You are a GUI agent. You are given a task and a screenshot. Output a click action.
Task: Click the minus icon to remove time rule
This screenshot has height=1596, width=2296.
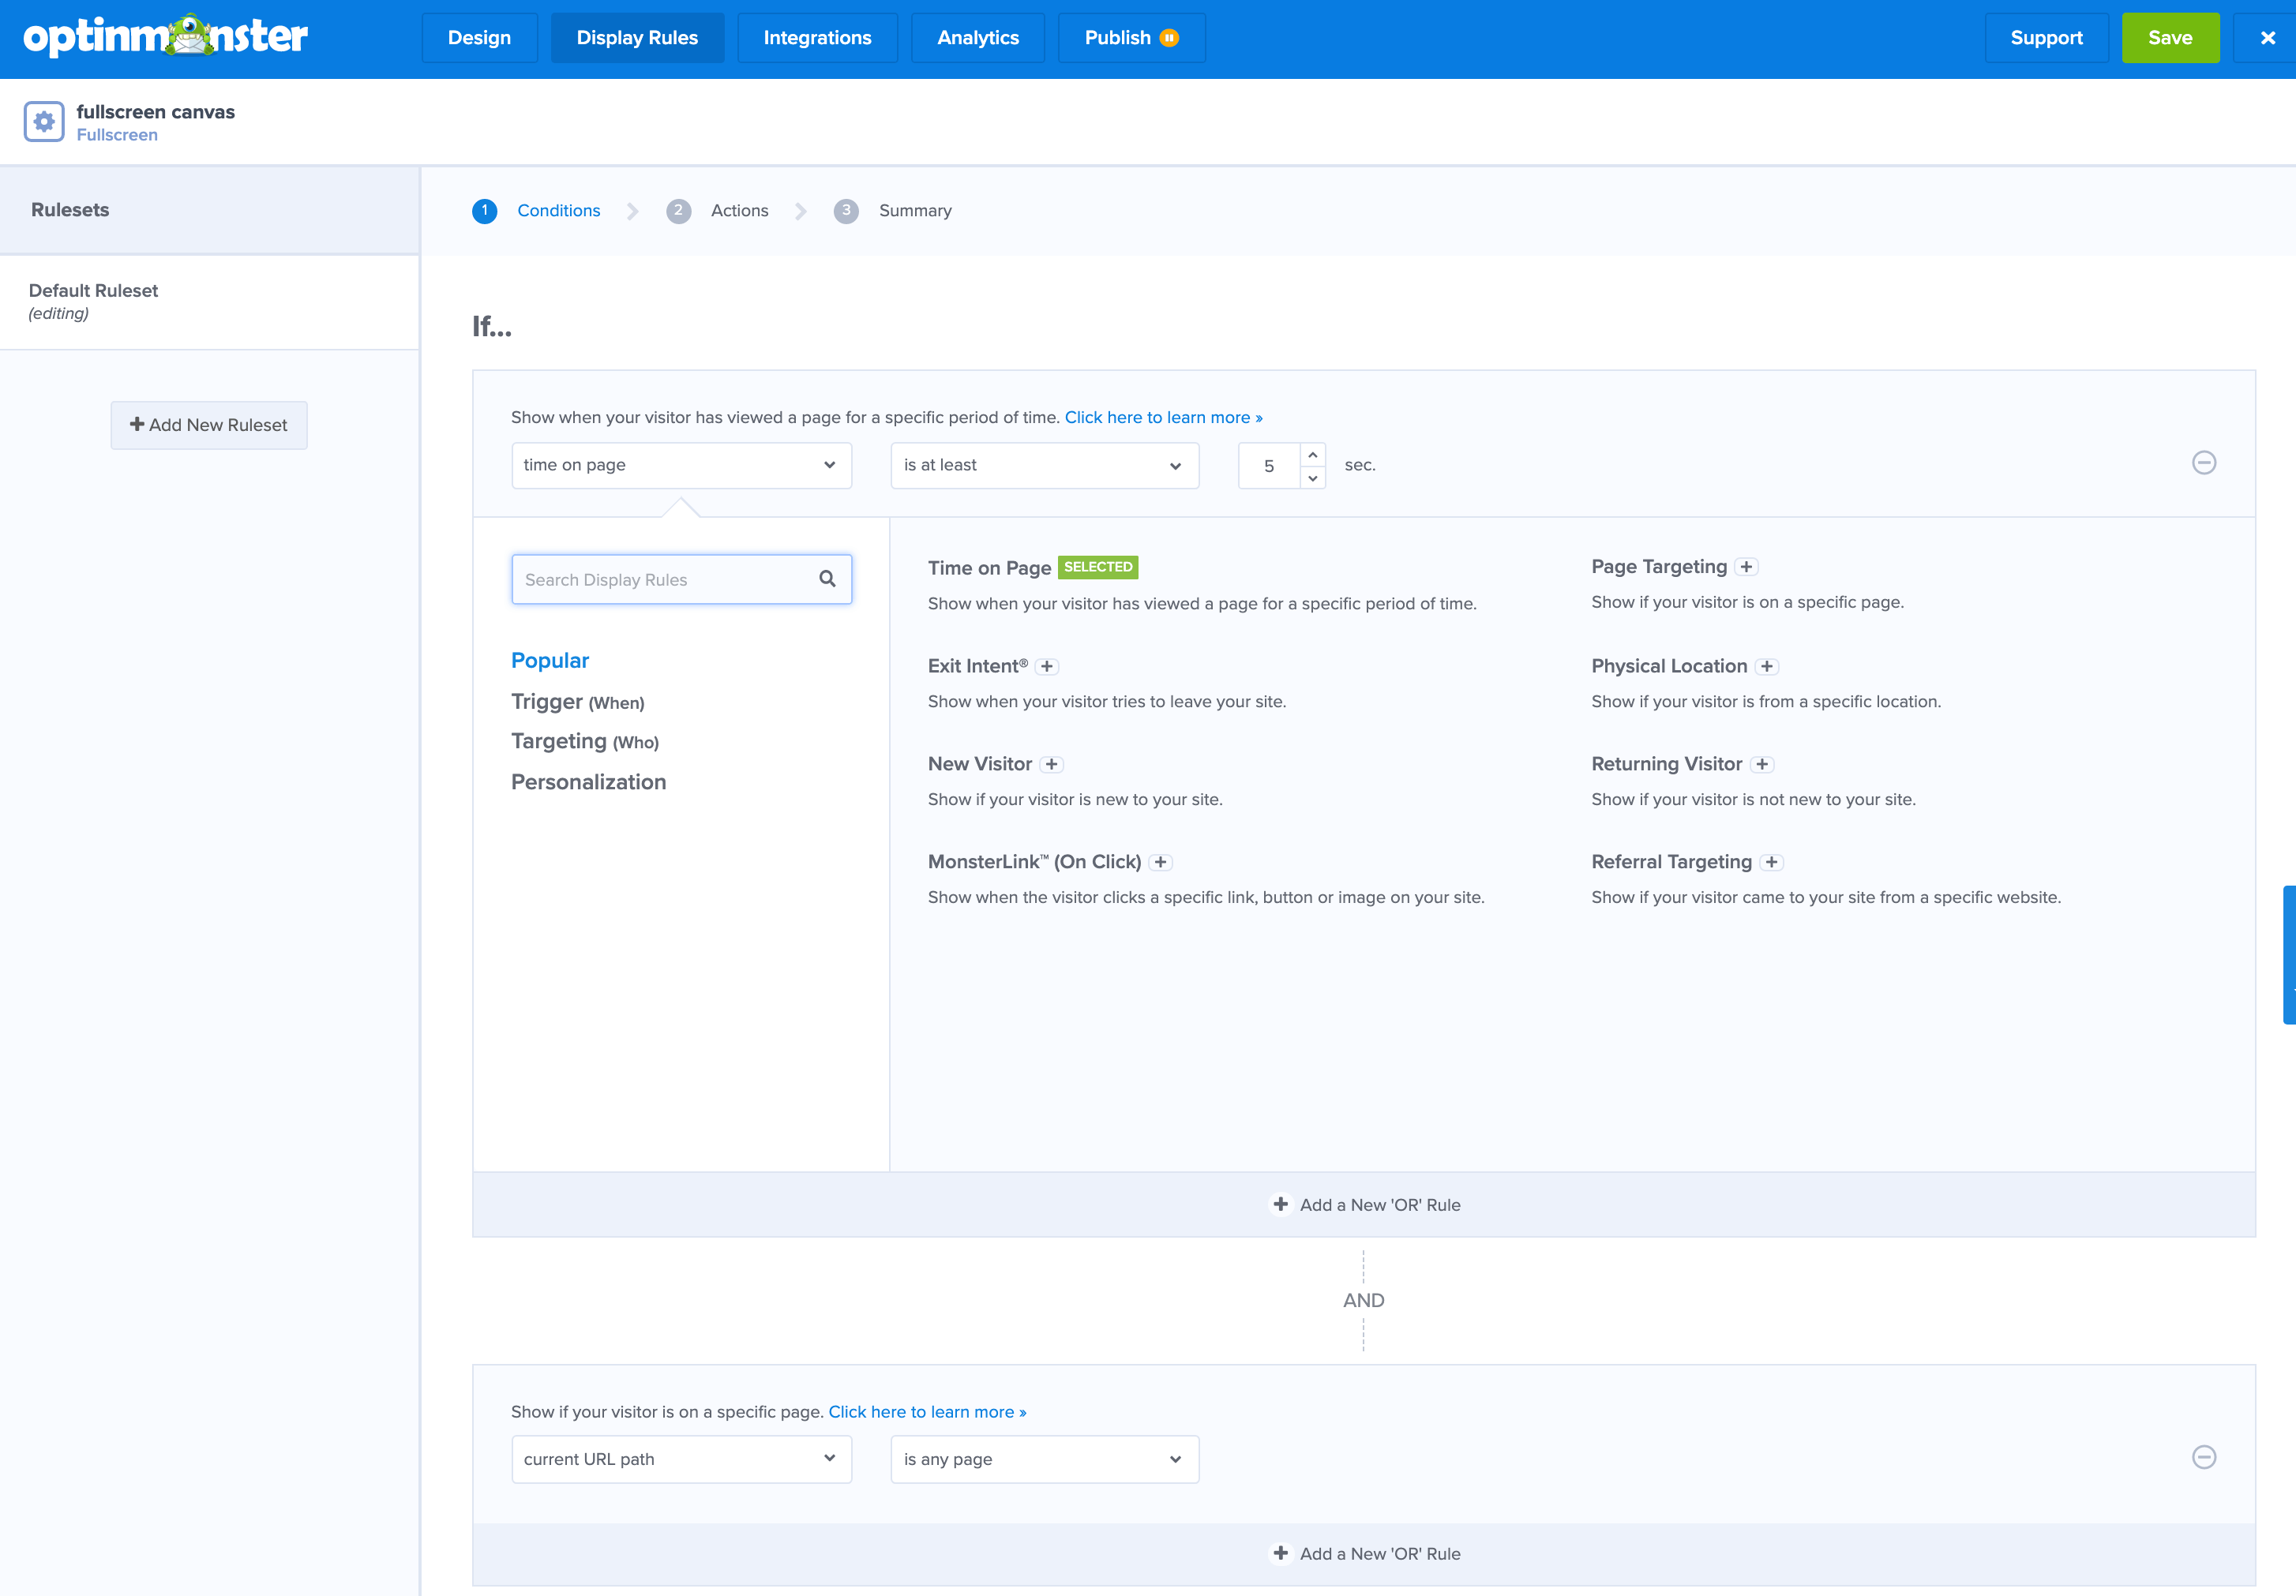2204,463
